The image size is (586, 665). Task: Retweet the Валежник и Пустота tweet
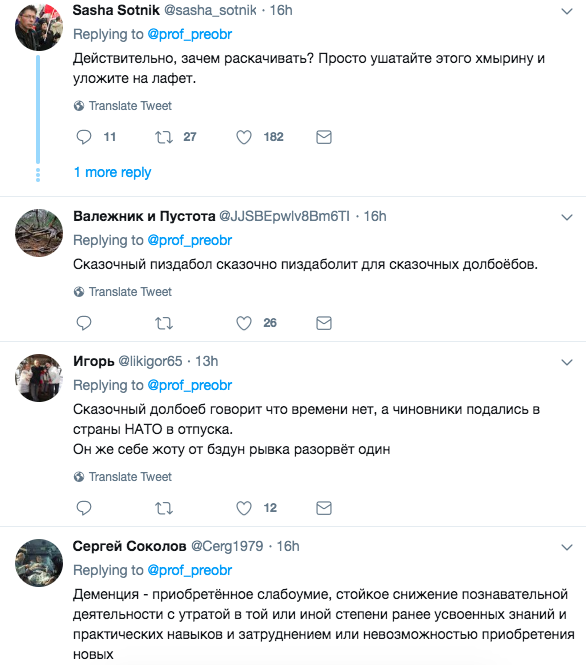164,323
